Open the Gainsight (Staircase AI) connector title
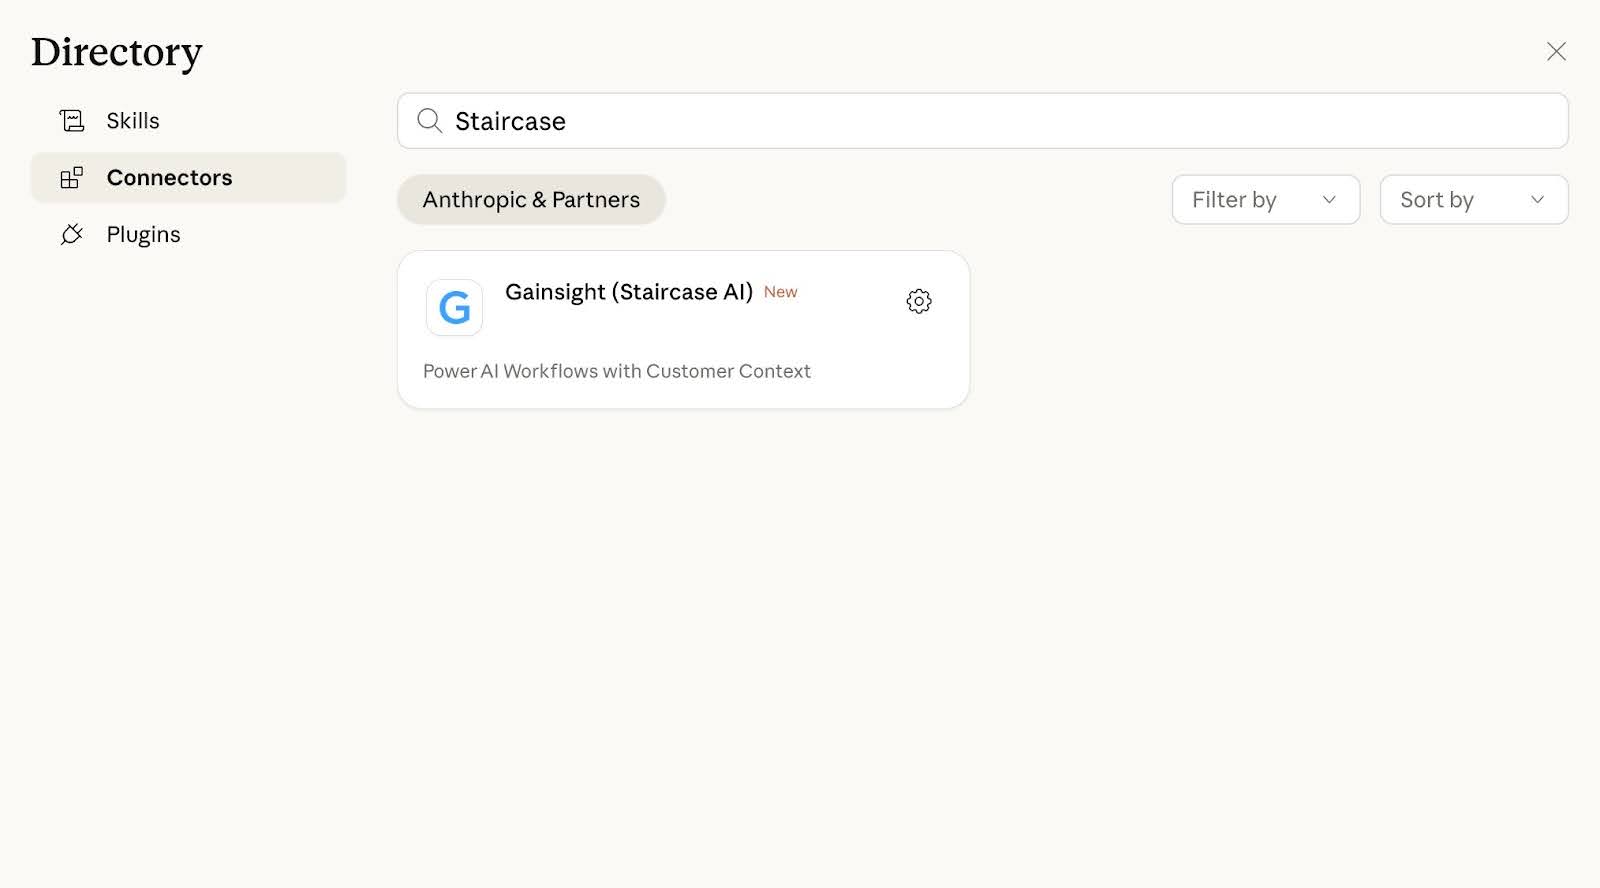The image size is (1600, 888). 629,292
